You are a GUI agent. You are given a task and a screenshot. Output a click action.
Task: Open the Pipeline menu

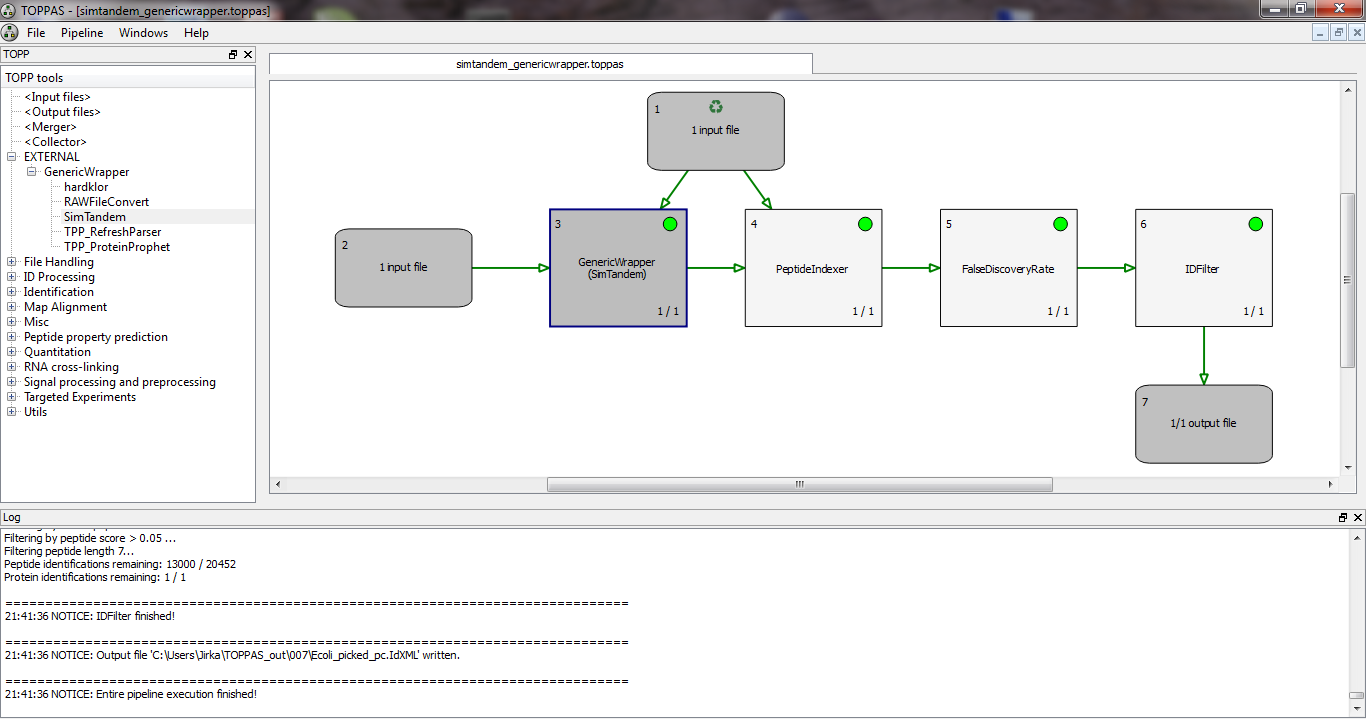tap(82, 33)
